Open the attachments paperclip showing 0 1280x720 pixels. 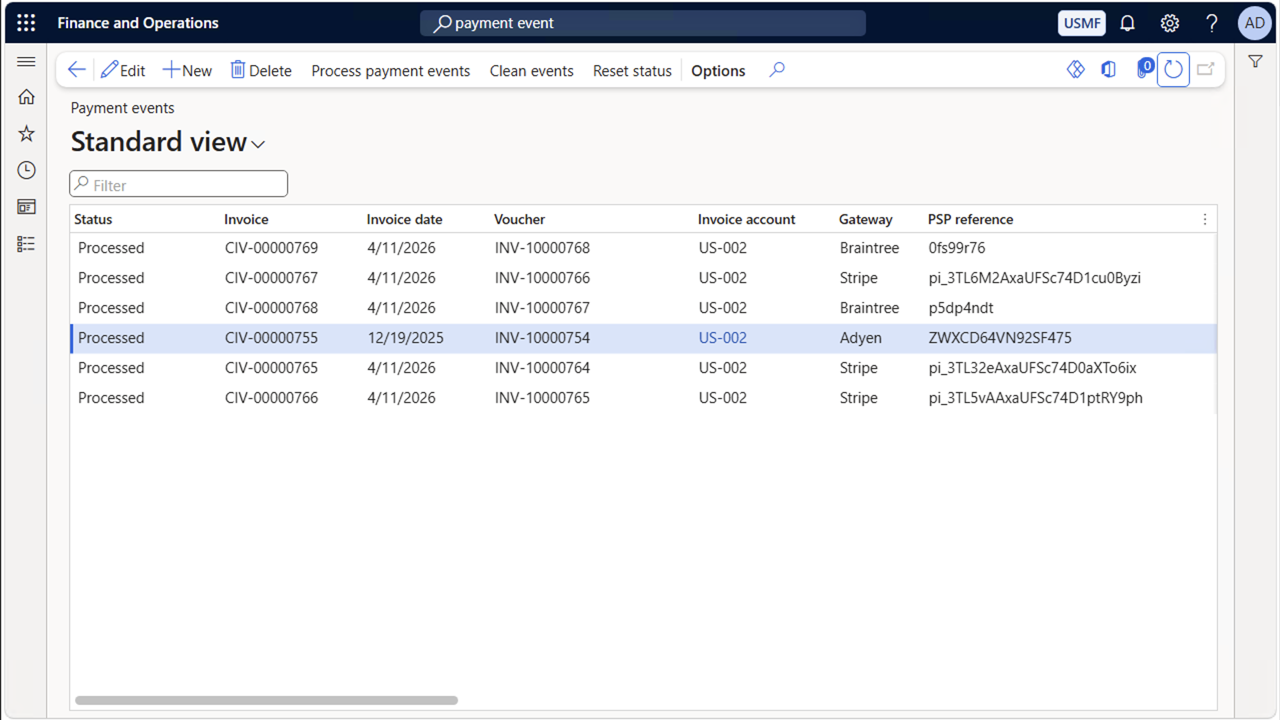click(x=1140, y=69)
